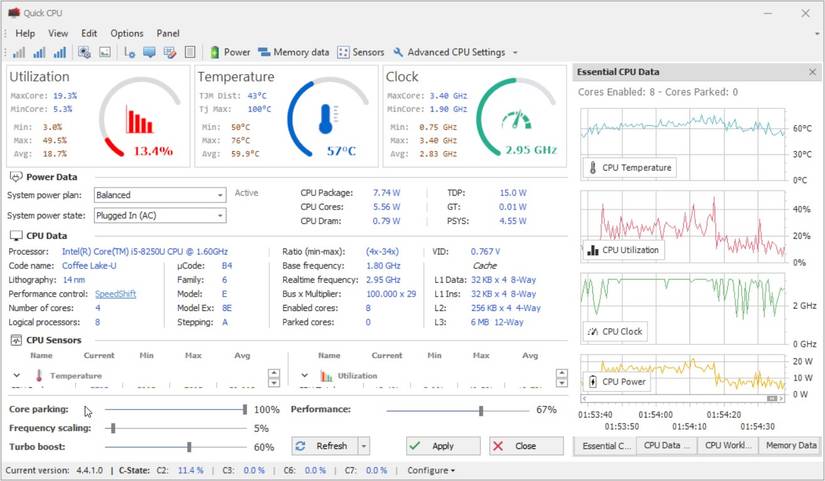
Task: Open the Configure dropdown in status bar
Action: click(x=431, y=470)
